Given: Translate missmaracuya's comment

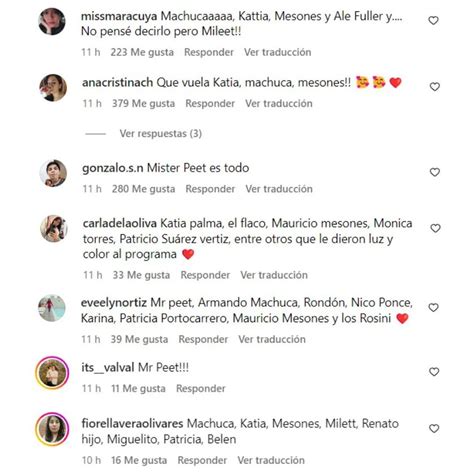Looking at the screenshot, I should point(278,52).
